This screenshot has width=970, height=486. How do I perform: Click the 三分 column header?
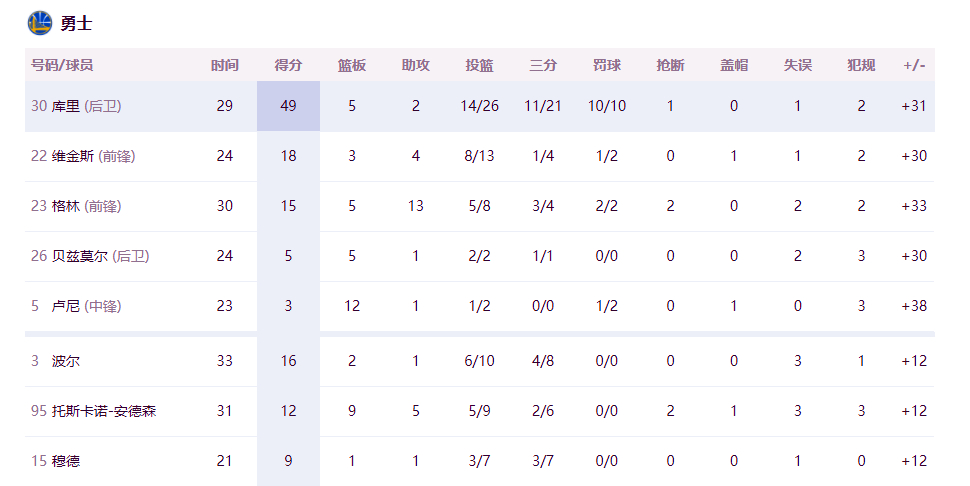[543, 65]
